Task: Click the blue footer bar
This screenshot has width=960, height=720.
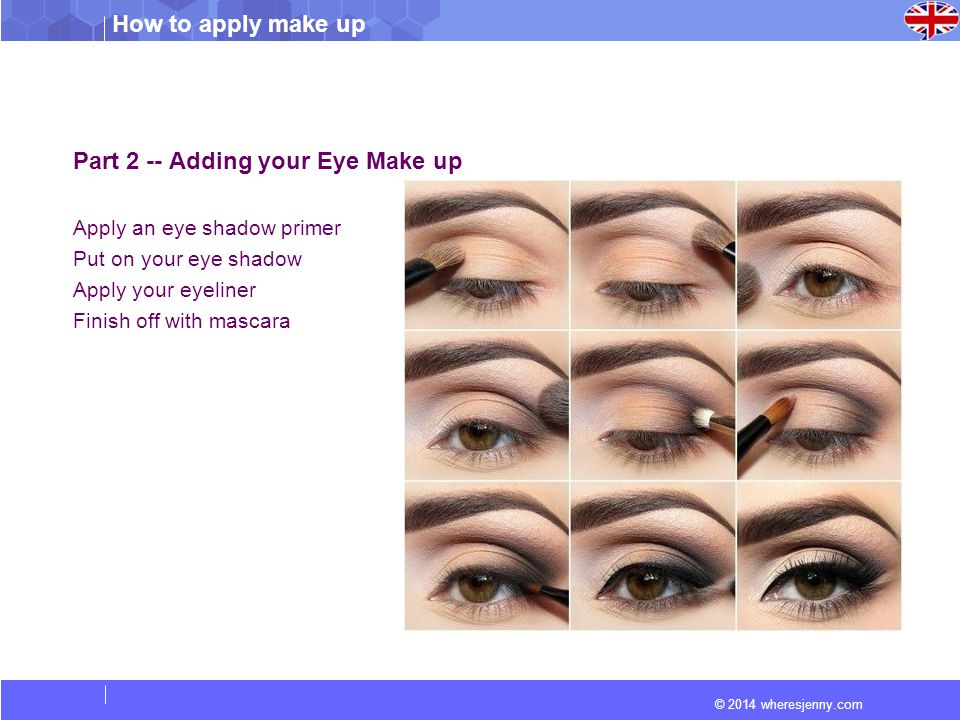Action: pyautogui.click(x=480, y=700)
